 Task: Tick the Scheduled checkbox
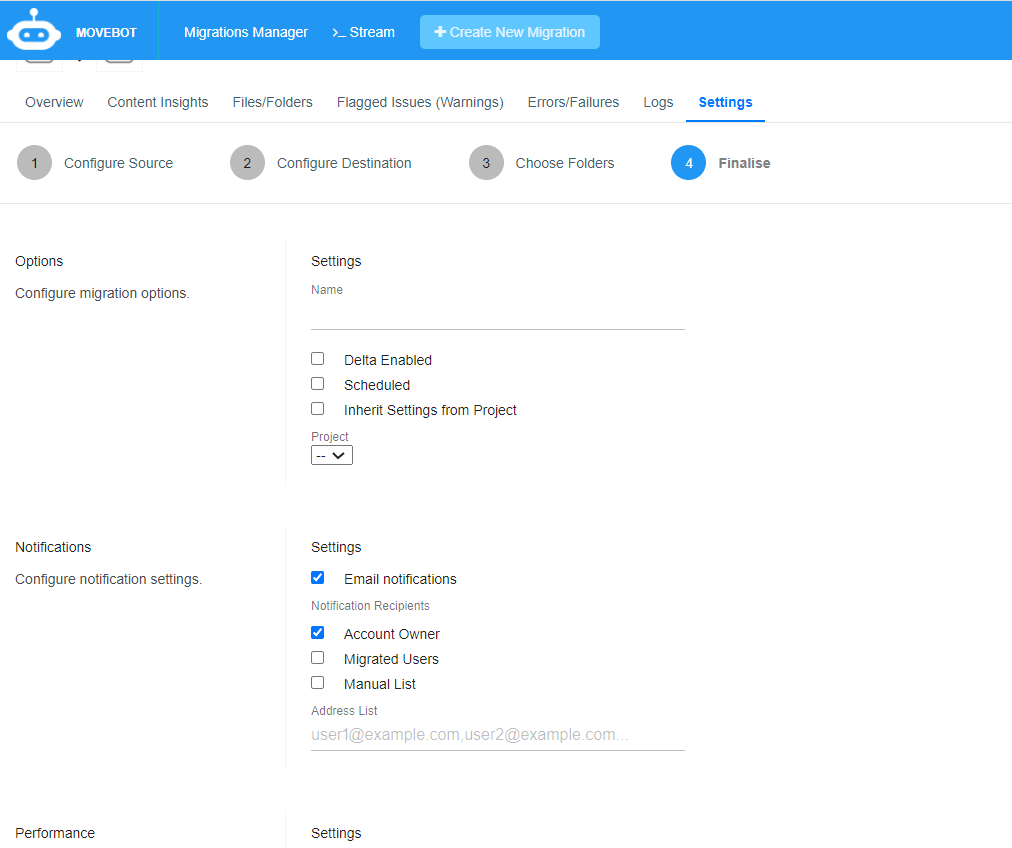click(x=318, y=384)
